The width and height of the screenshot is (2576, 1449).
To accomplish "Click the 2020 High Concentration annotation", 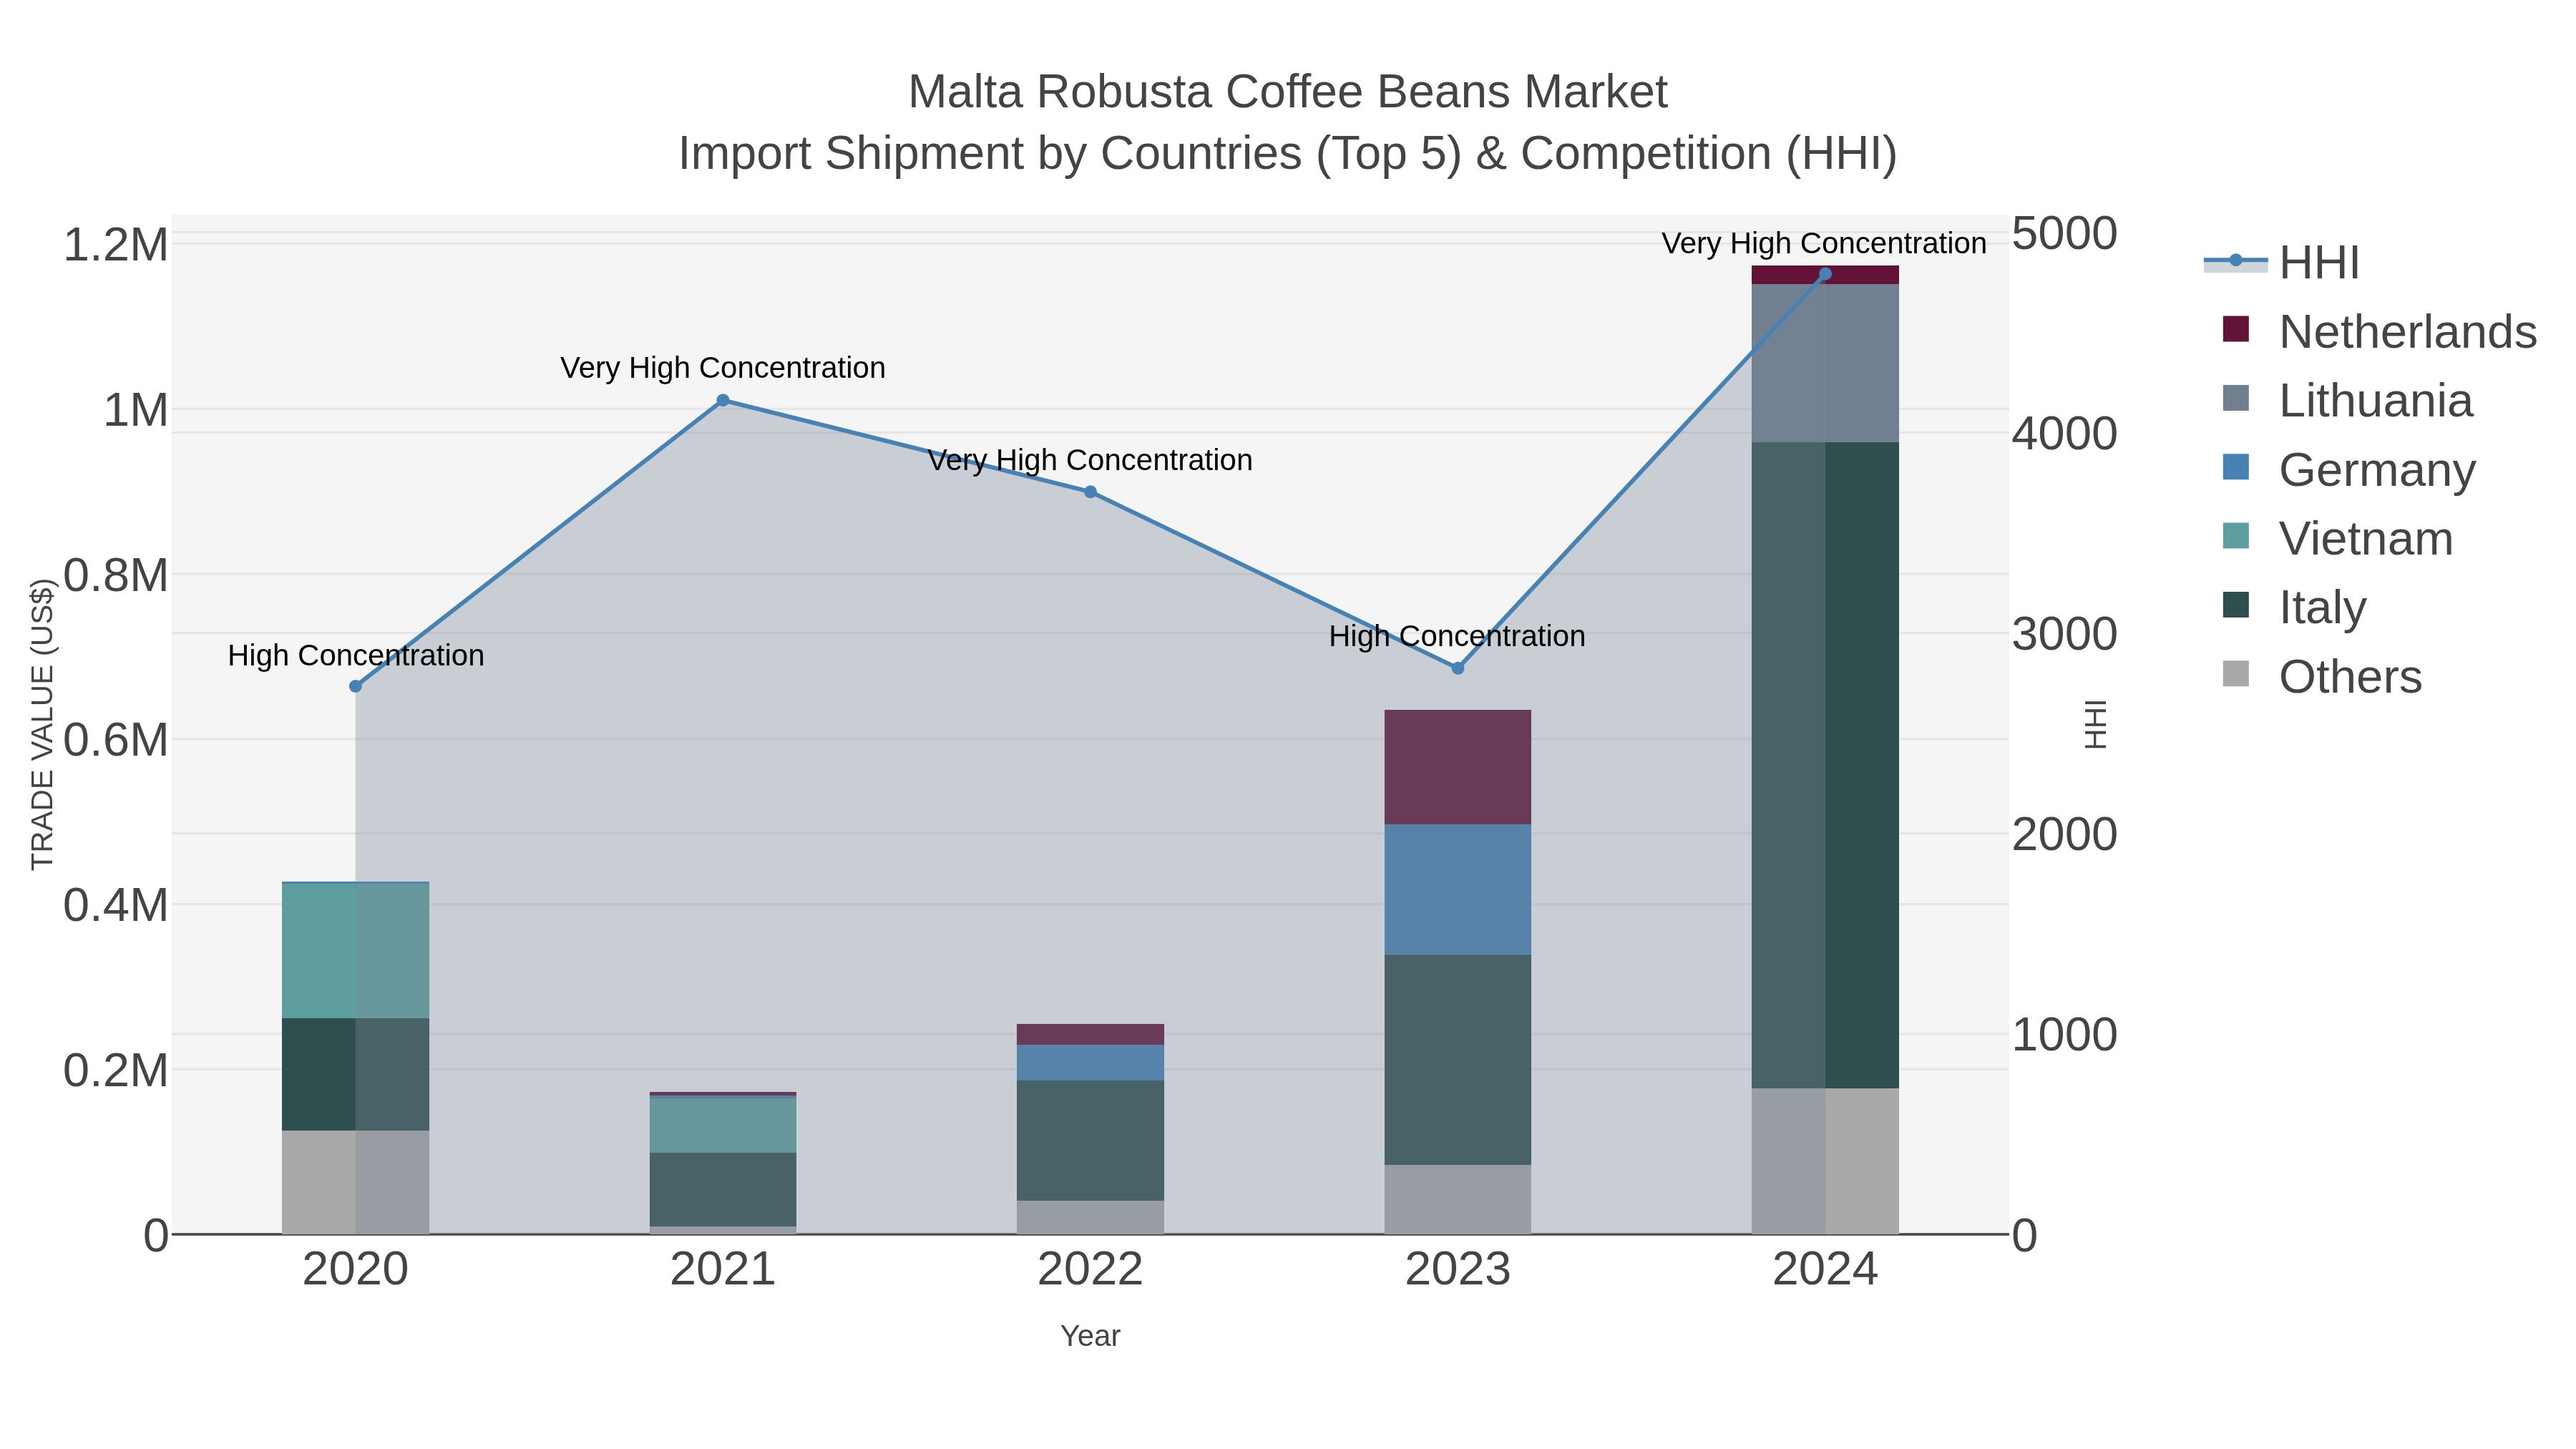I will point(356,655).
